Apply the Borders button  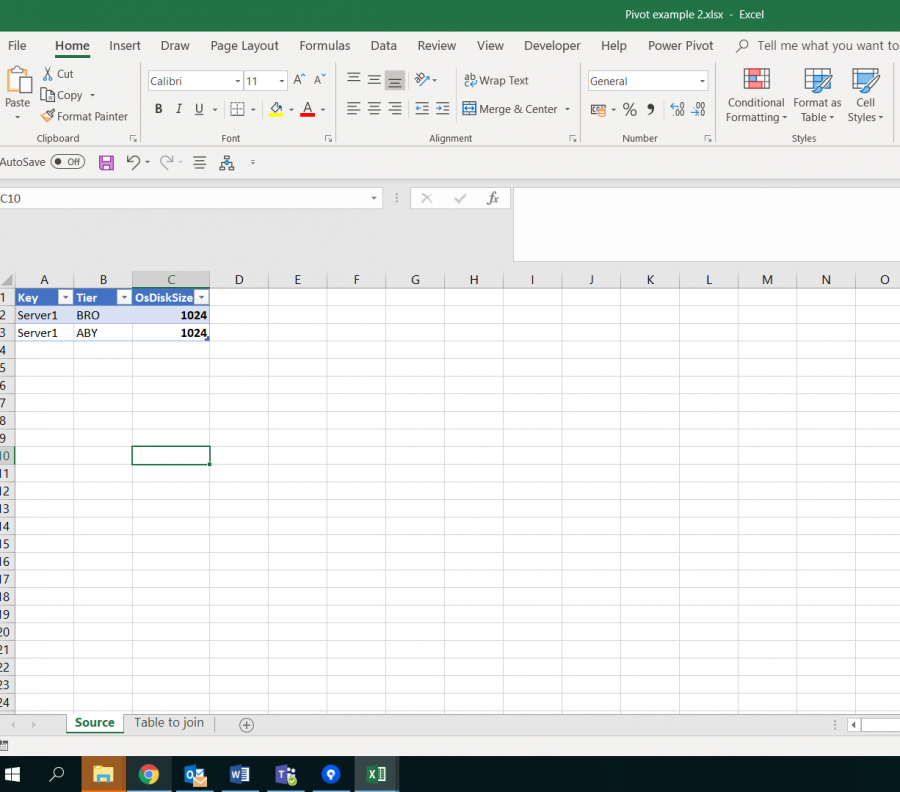point(237,109)
